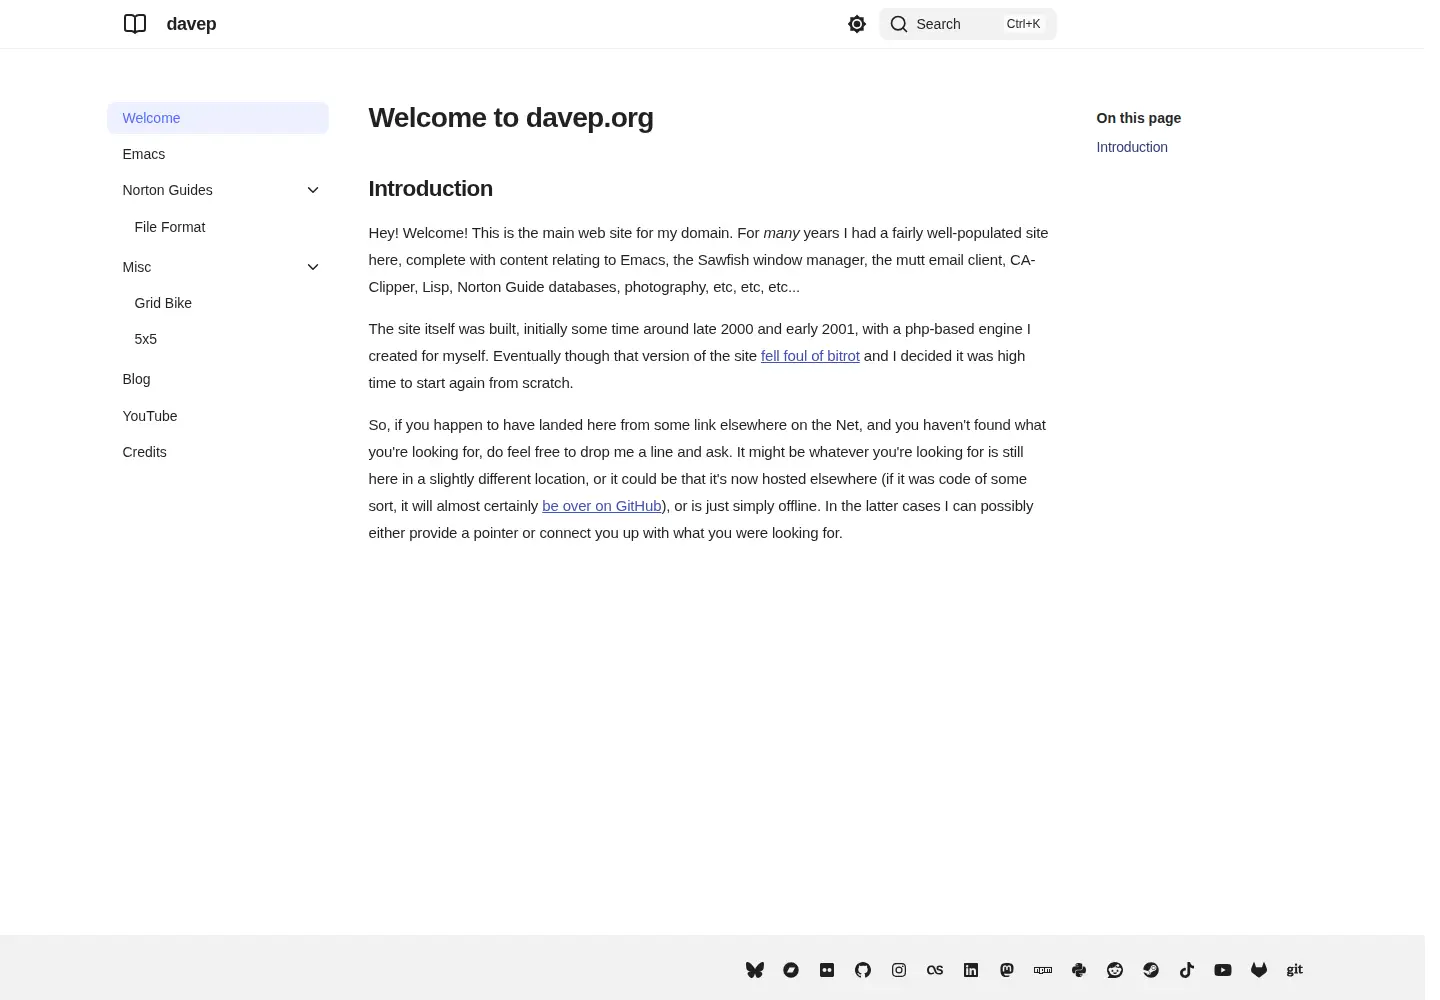Select Welcome in the sidebar
Screen dimensions: 1440x1000
point(218,118)
